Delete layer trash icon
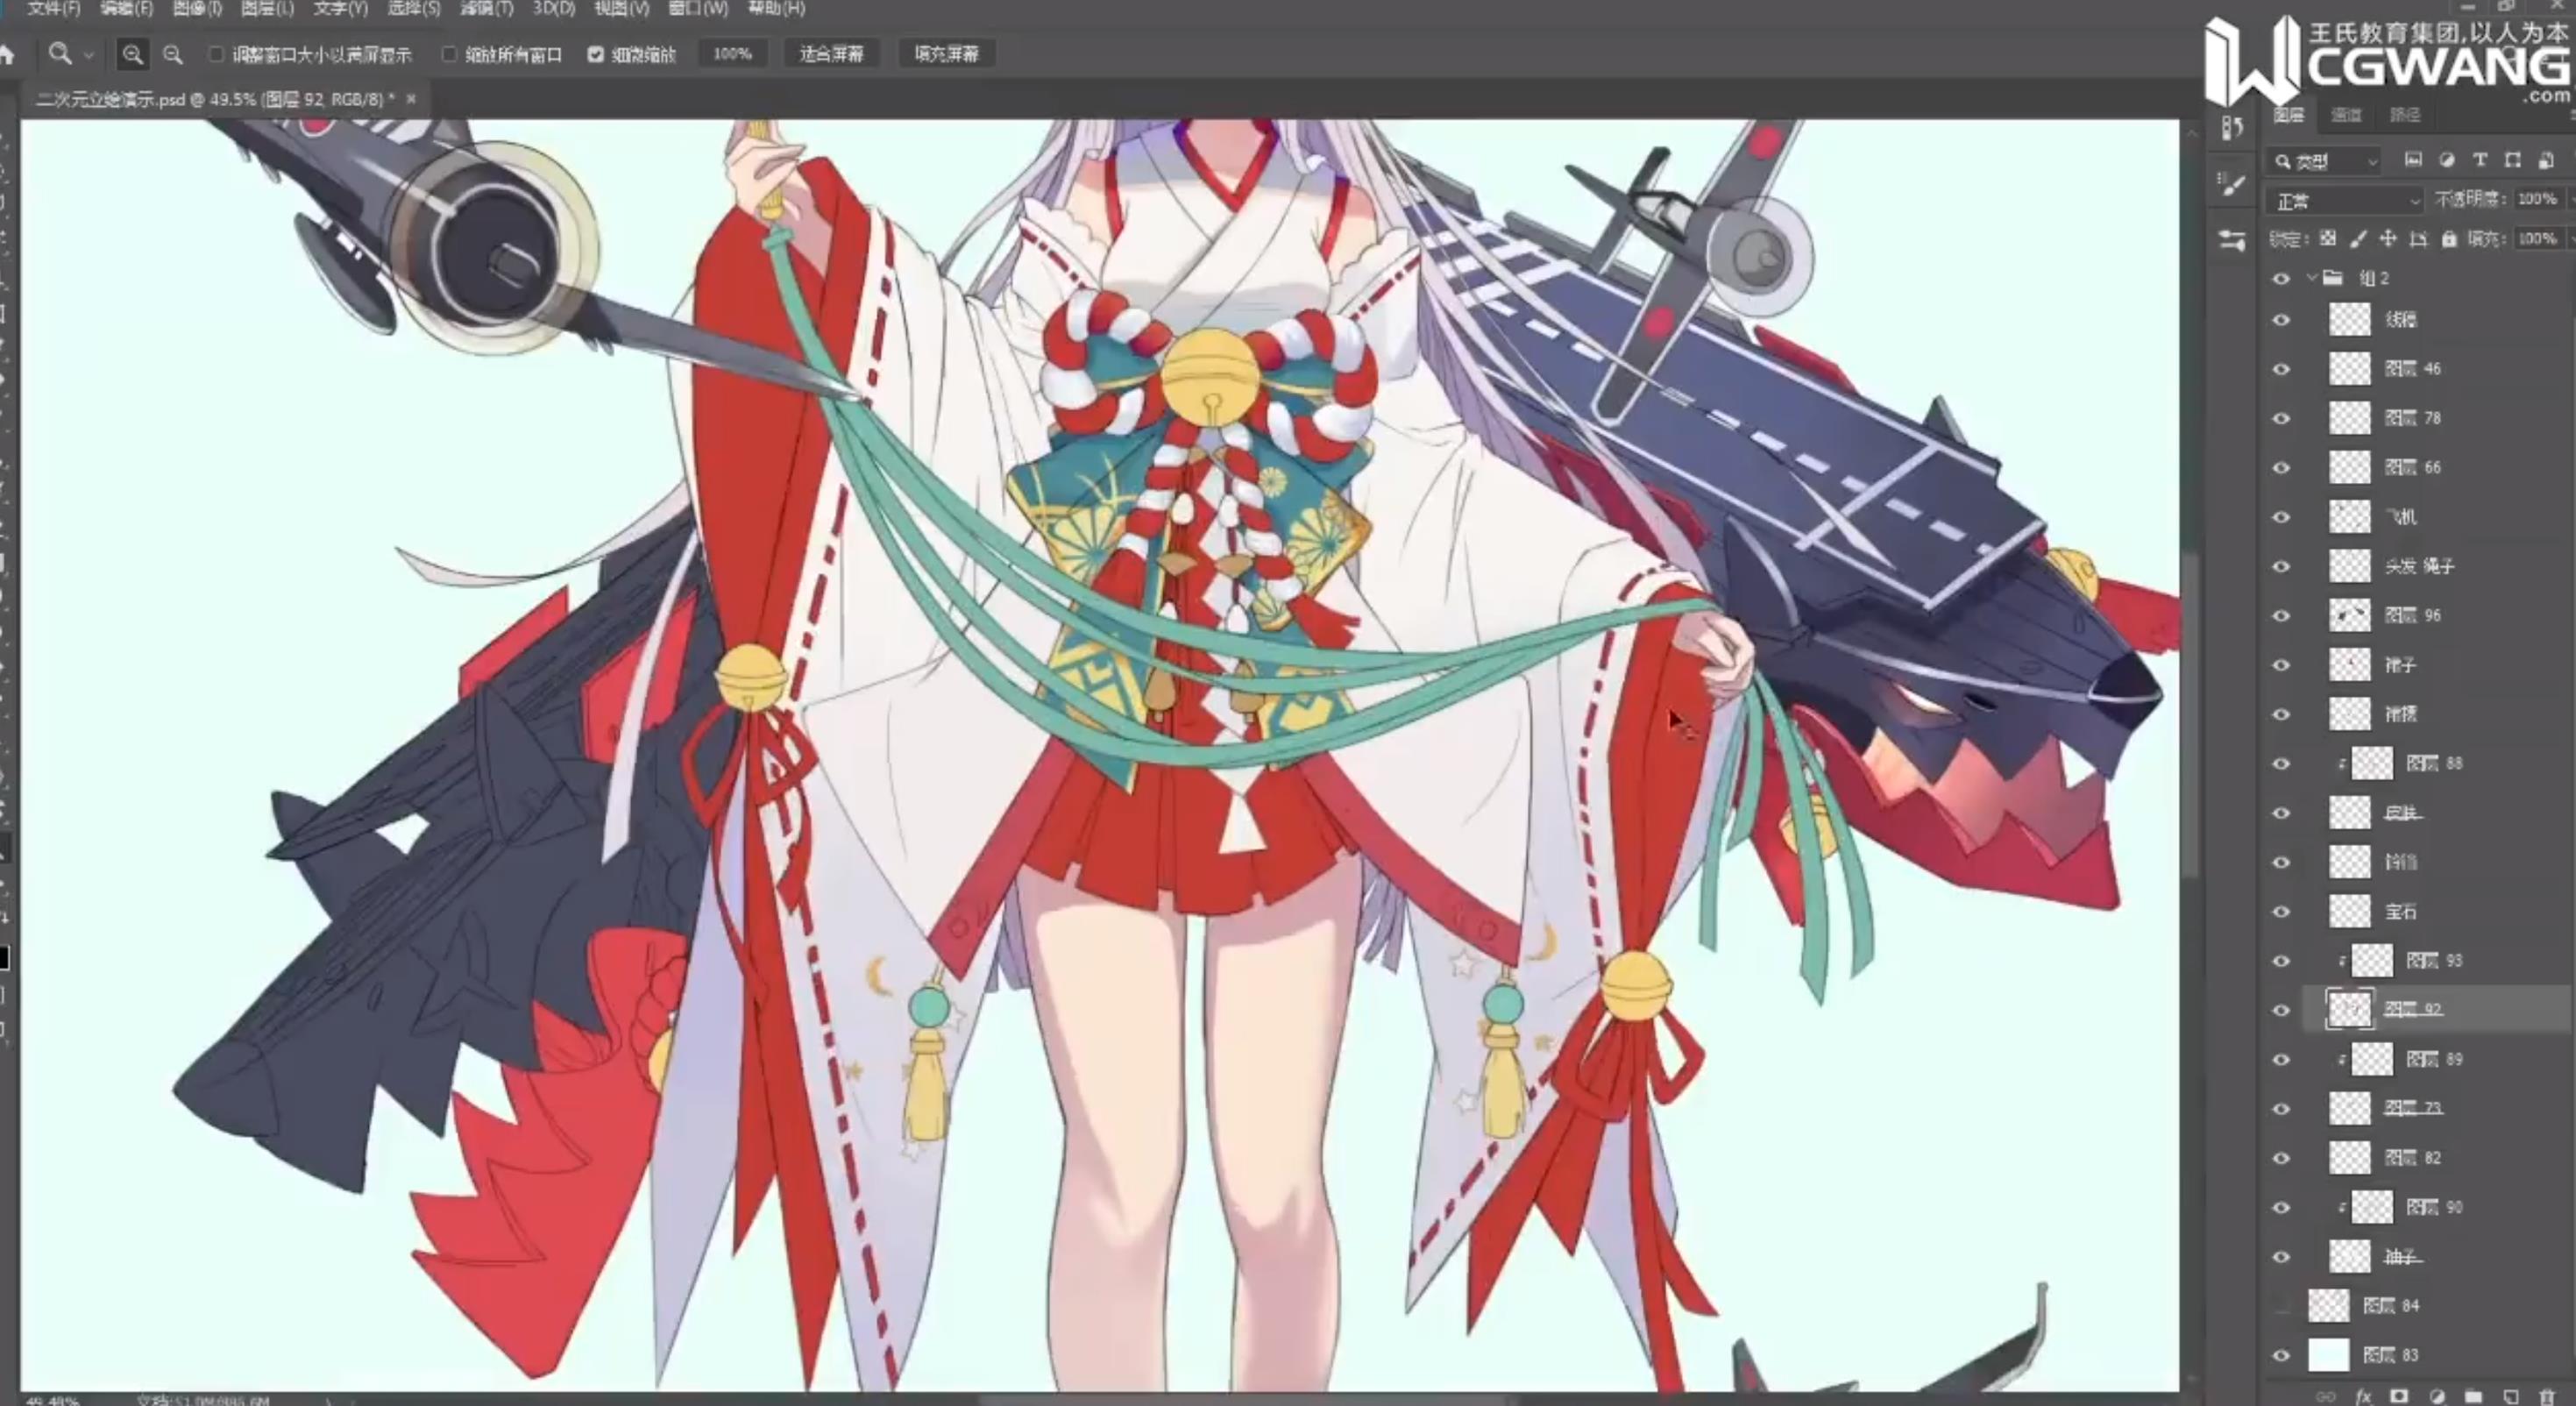The width and height of the screenshot is (2576, 1406). [2547, 1396]
